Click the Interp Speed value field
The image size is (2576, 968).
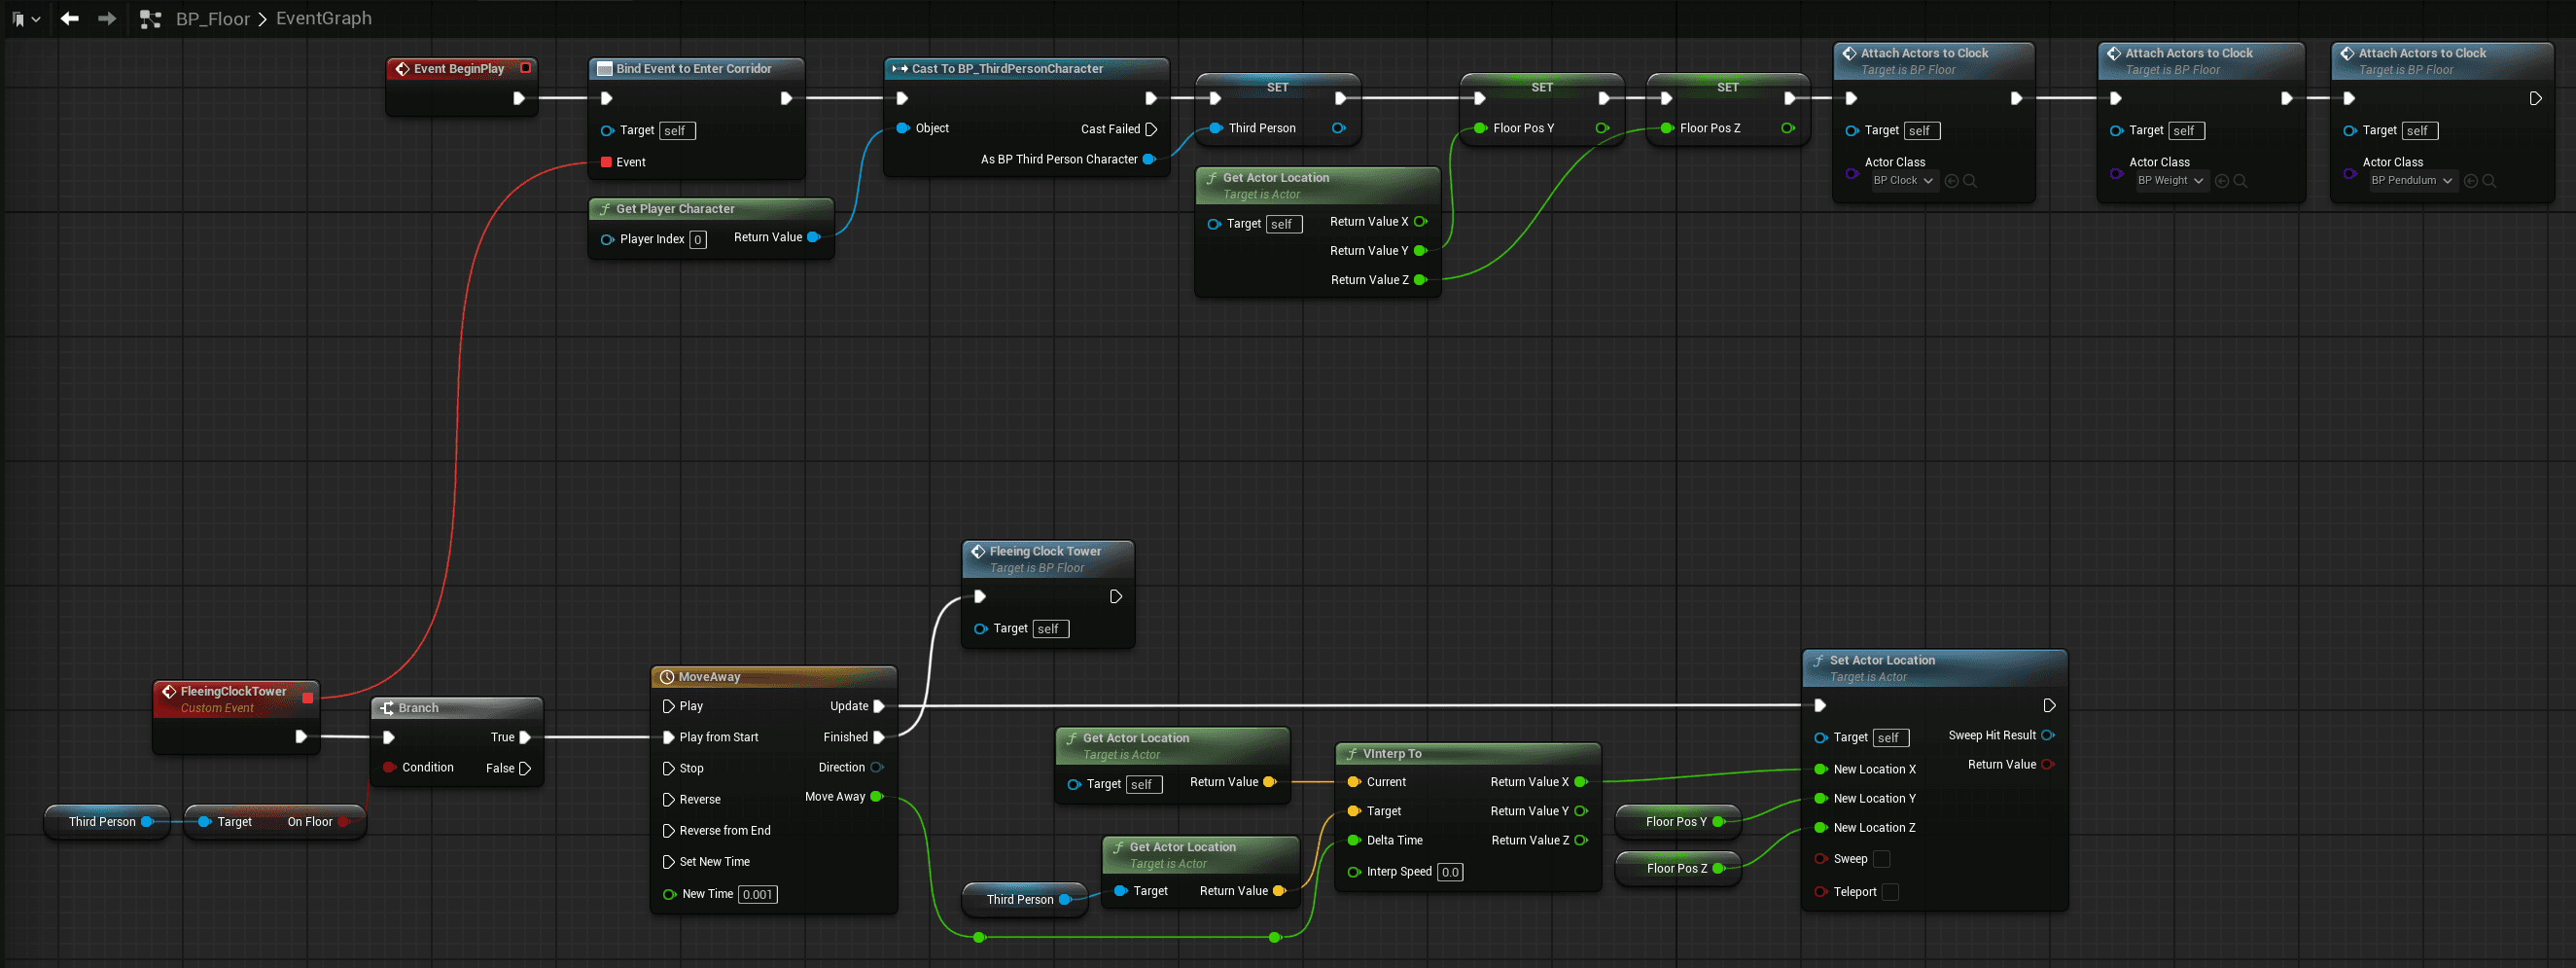click(1449, 872)
